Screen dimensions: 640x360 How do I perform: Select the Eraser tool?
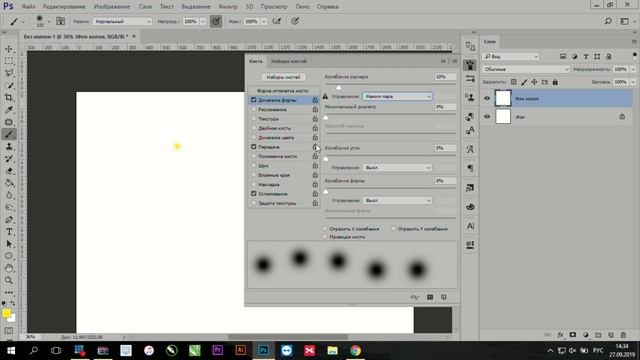click(x=9, y=171)
